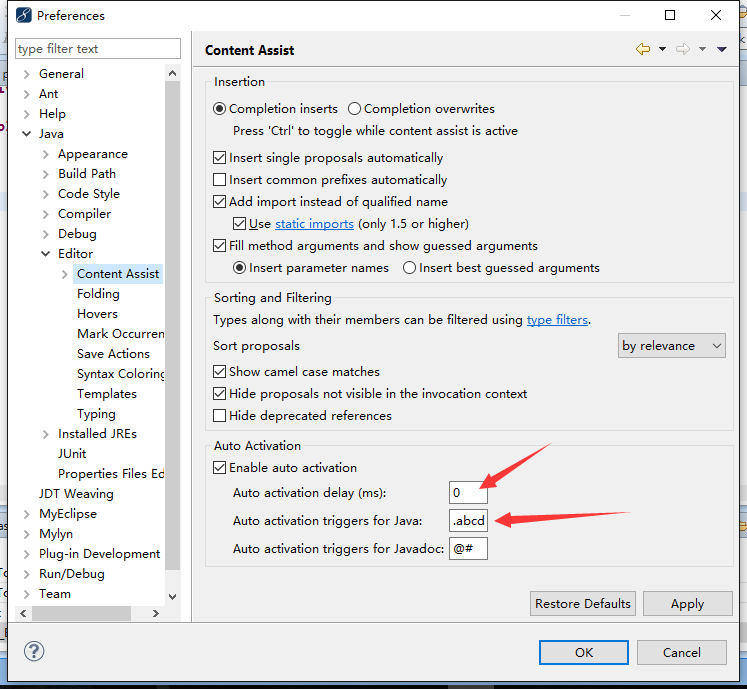Toggle Show camel case matches

219,372
